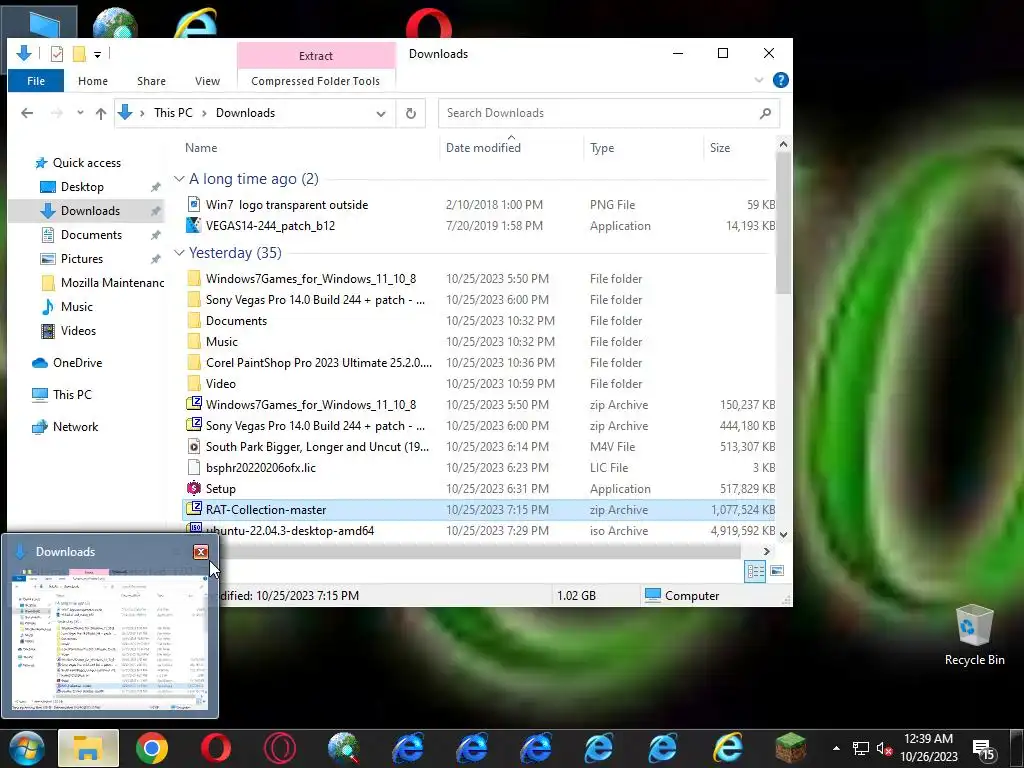Open the recent locations dropdown arrow

click(80, 112)
